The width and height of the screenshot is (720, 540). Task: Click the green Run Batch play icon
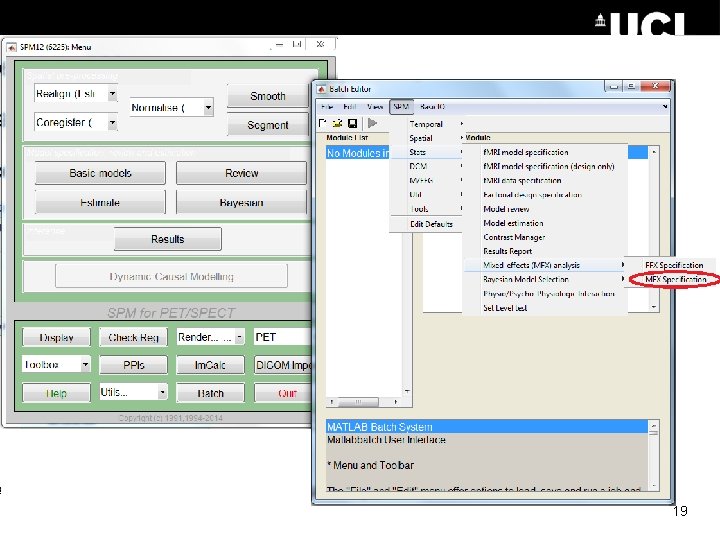tap(372, 123)
